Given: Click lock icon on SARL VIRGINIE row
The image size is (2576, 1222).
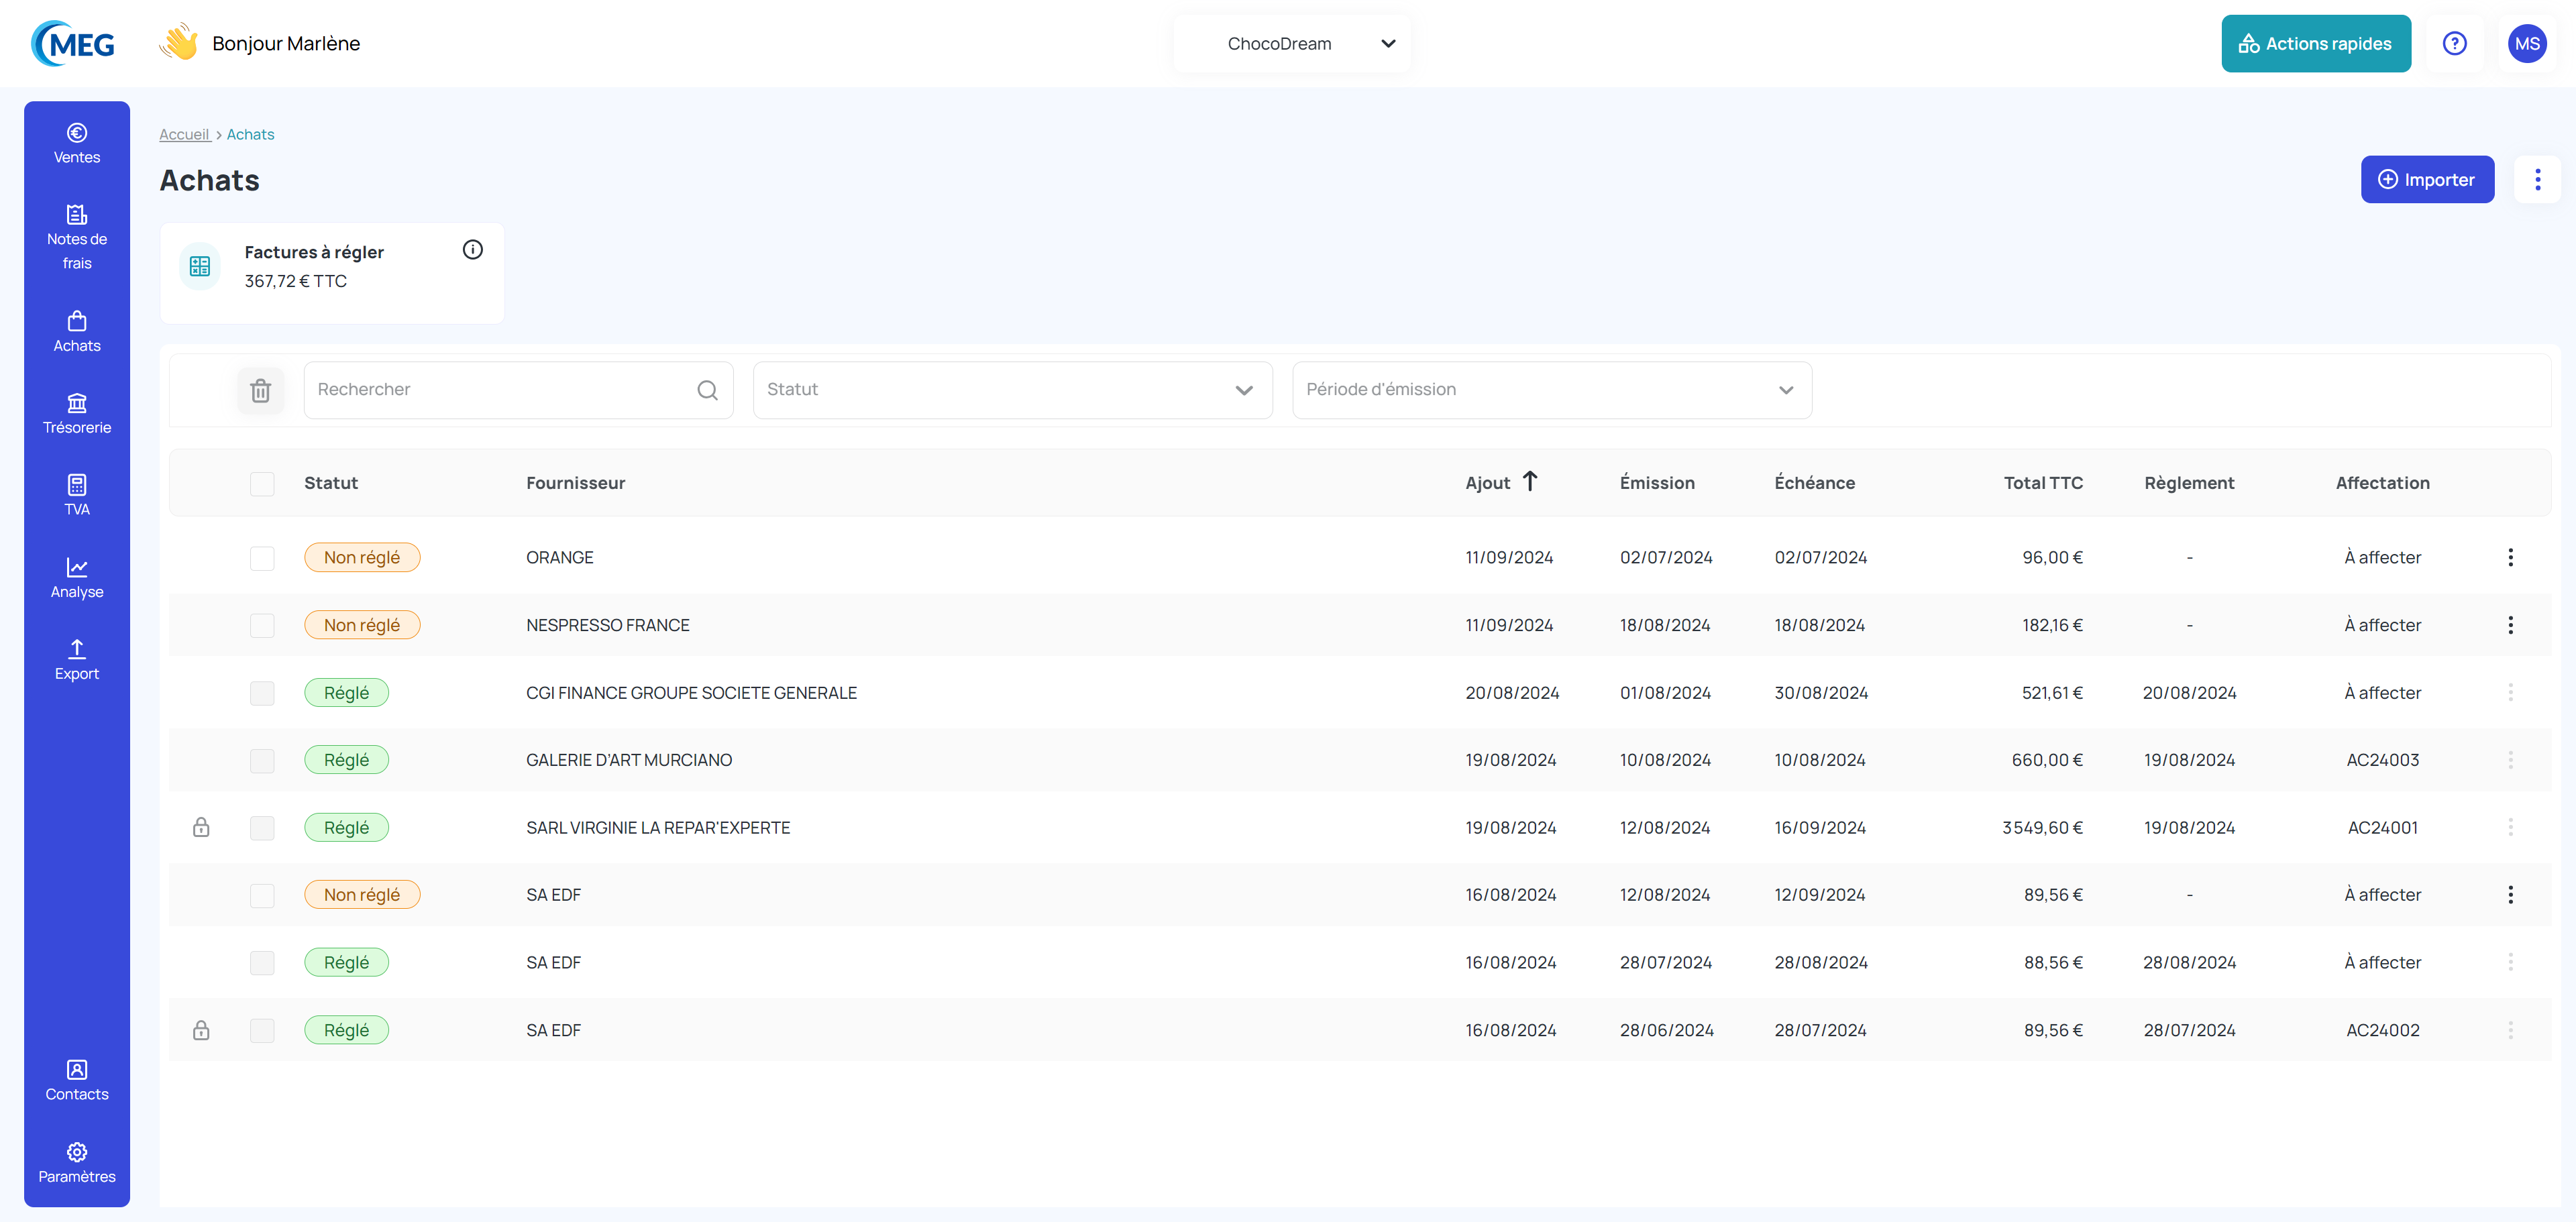Looking at the screenshot, I should 201,827.
